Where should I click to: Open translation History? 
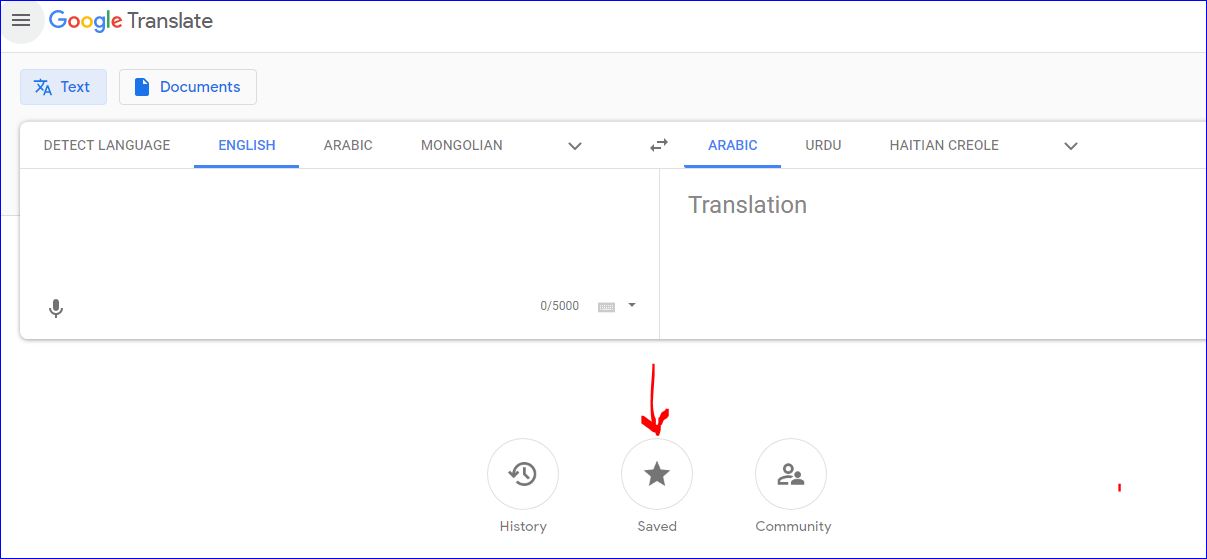(523, 474)
